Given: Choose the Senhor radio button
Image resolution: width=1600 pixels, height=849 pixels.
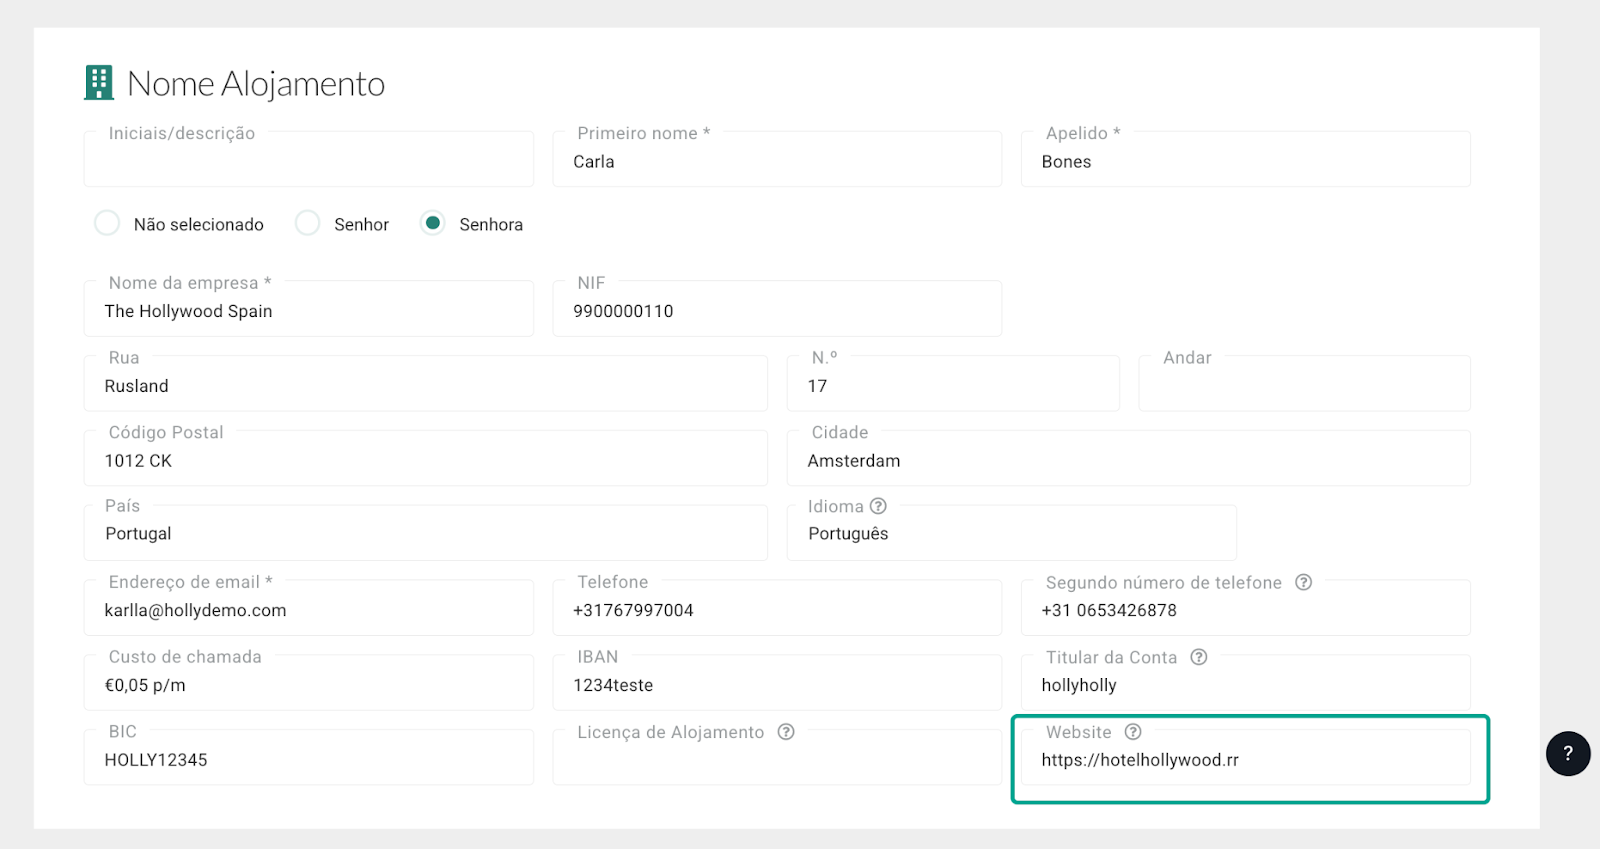Looking at the screenshot, I should (308, 223).
